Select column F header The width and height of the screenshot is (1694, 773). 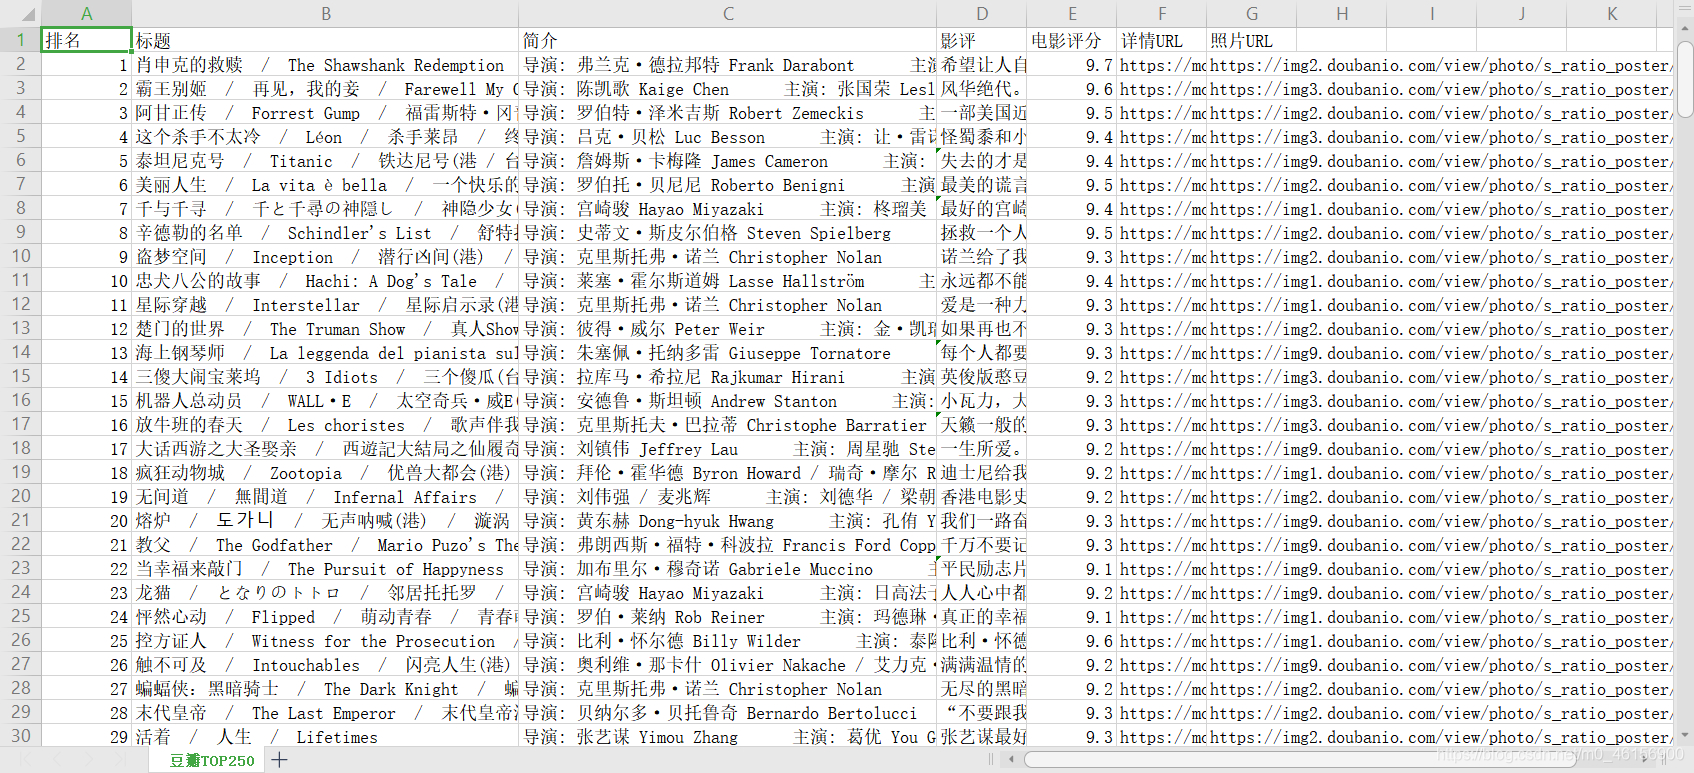click(x=1162, y=14)
